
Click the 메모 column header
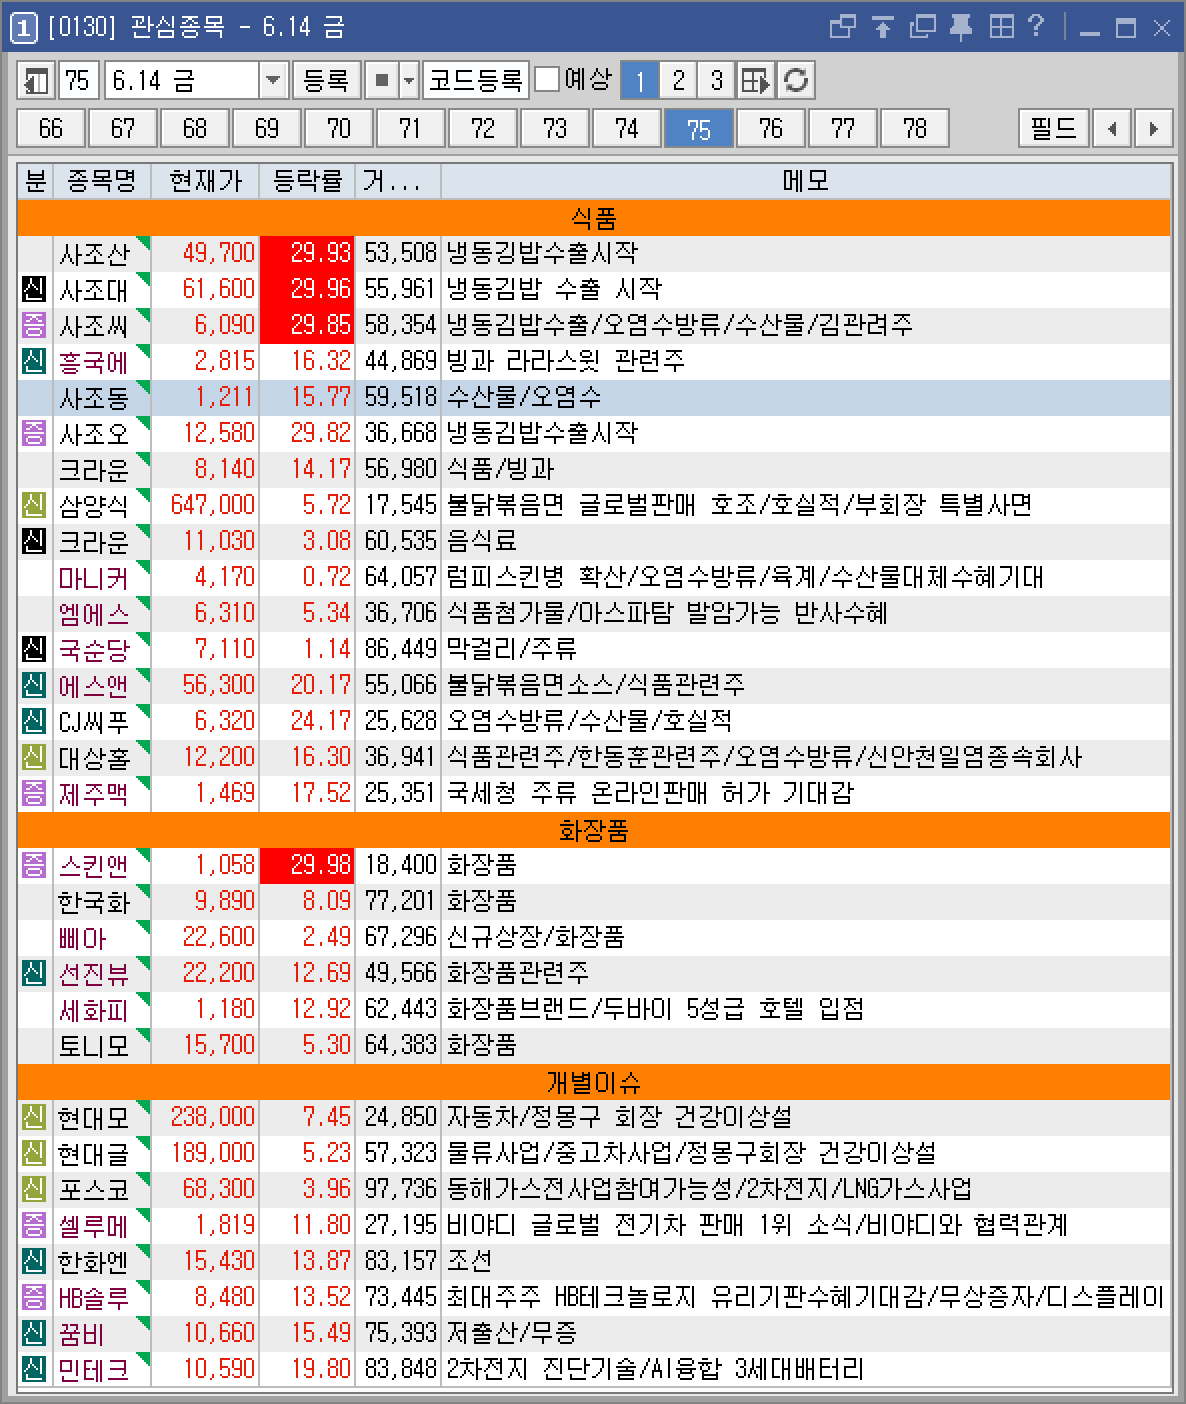805,181
